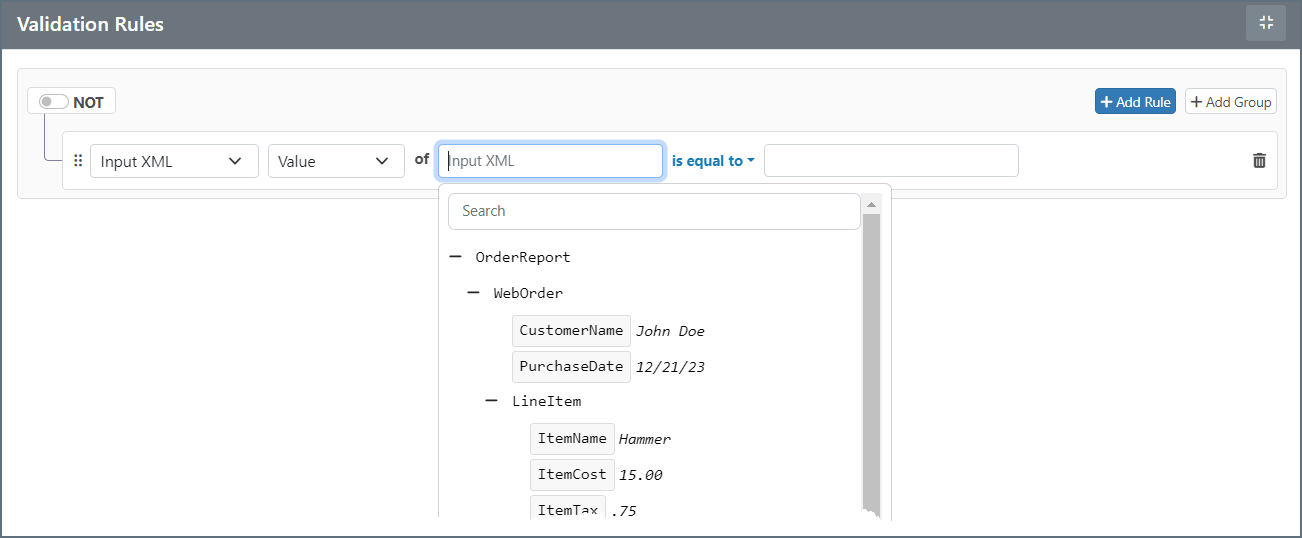
Task: Open the 'is equal to' operator dropdown
Action: tap(713, 161)
